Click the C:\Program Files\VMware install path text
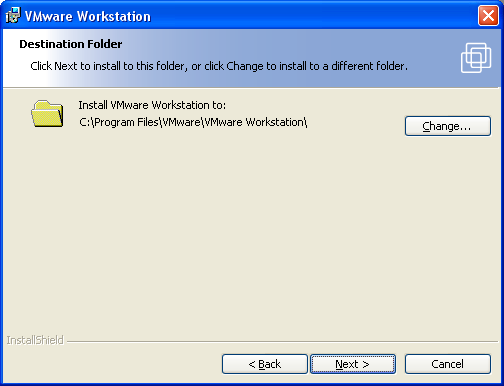Viewport: 504px width, 386px height. pyautogui.click(x=193, y=122)
